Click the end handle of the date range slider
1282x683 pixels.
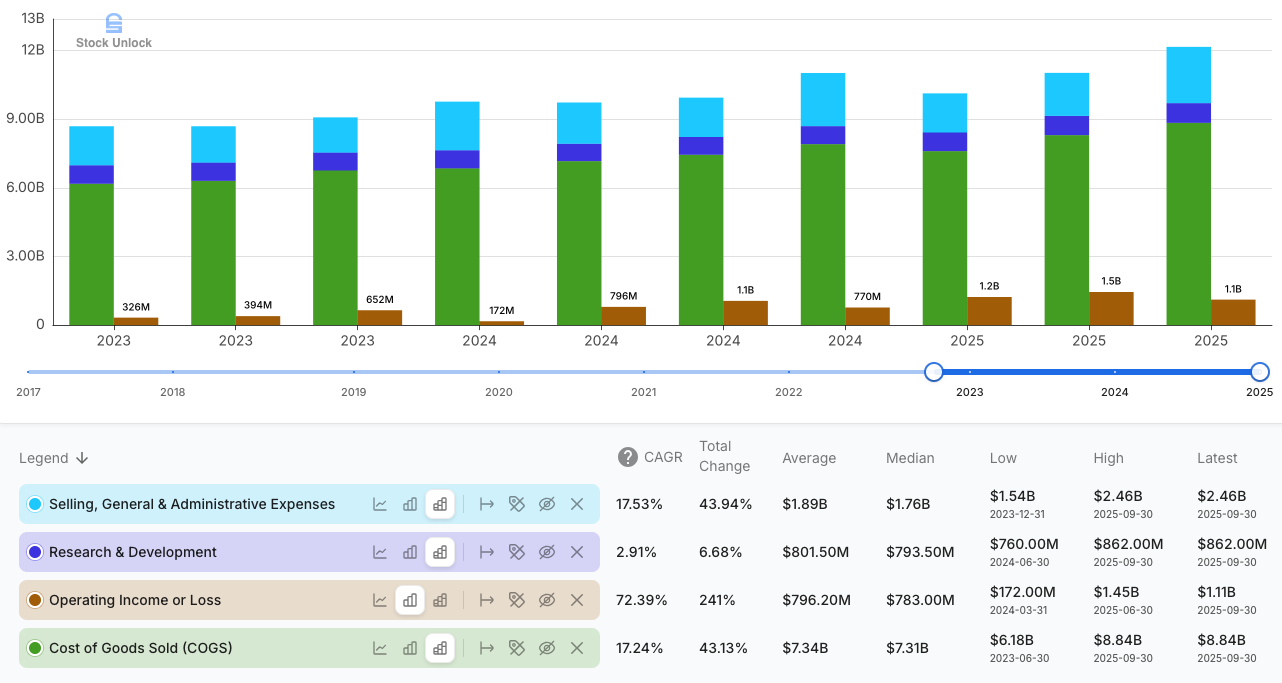point(1260,372)
